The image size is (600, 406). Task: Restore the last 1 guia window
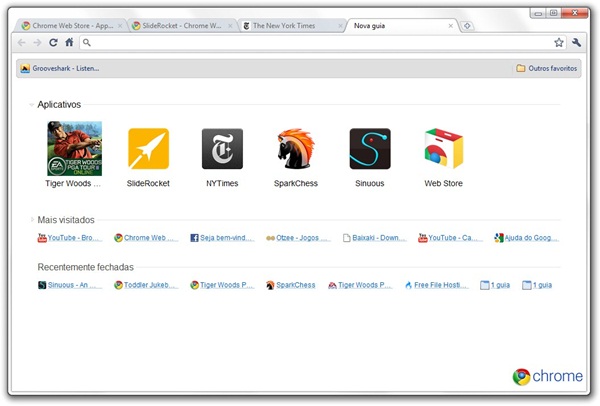pos(537,285)
